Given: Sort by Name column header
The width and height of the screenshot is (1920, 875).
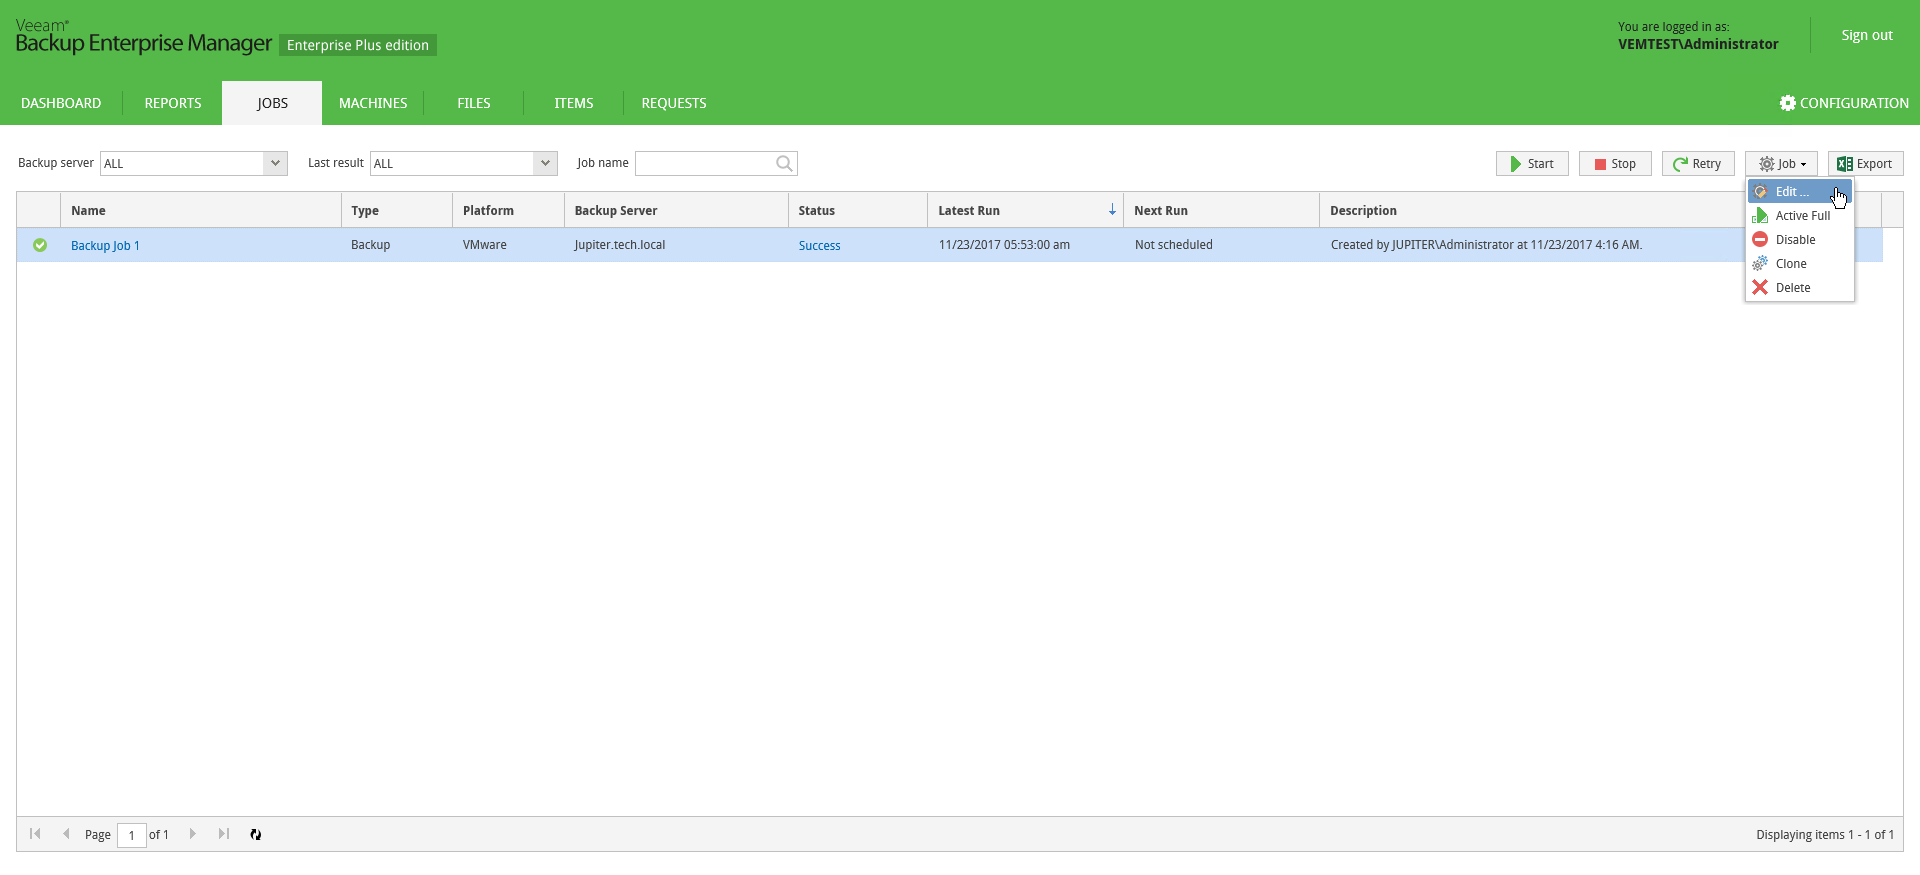Looking at the screenshot, I should coord(201,211).
